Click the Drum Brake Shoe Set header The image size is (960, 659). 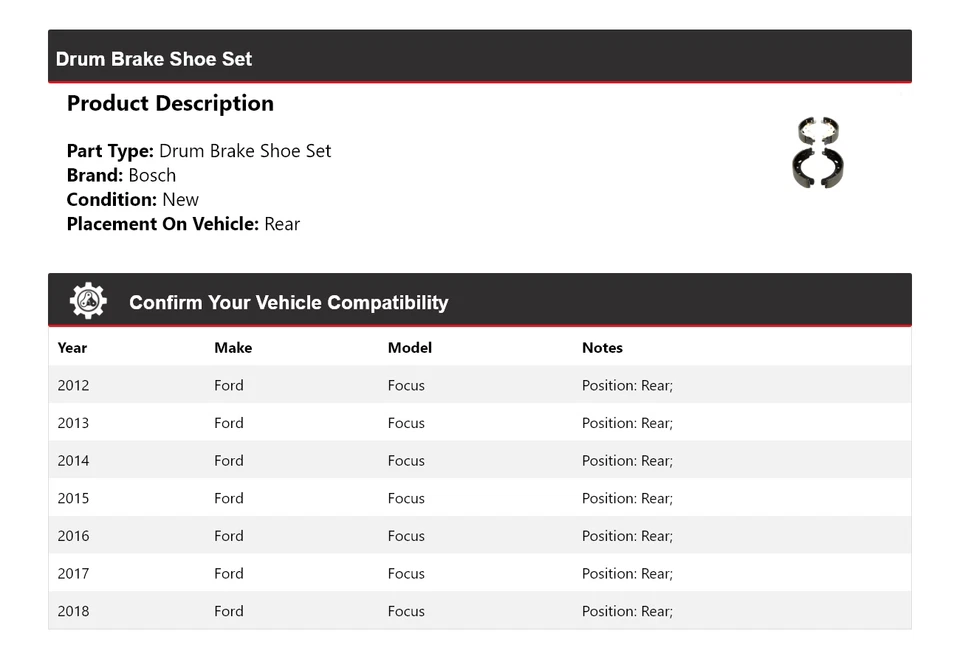[x=154, y=59]
